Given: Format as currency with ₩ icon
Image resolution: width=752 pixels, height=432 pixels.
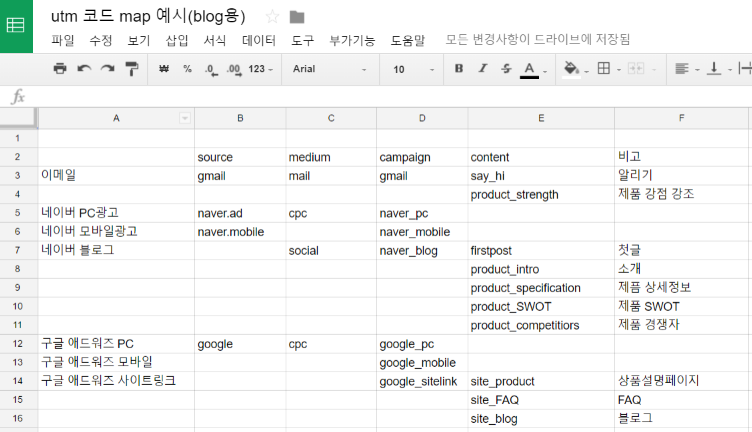Looking at the screenshot, I should [x=164, y=69].
